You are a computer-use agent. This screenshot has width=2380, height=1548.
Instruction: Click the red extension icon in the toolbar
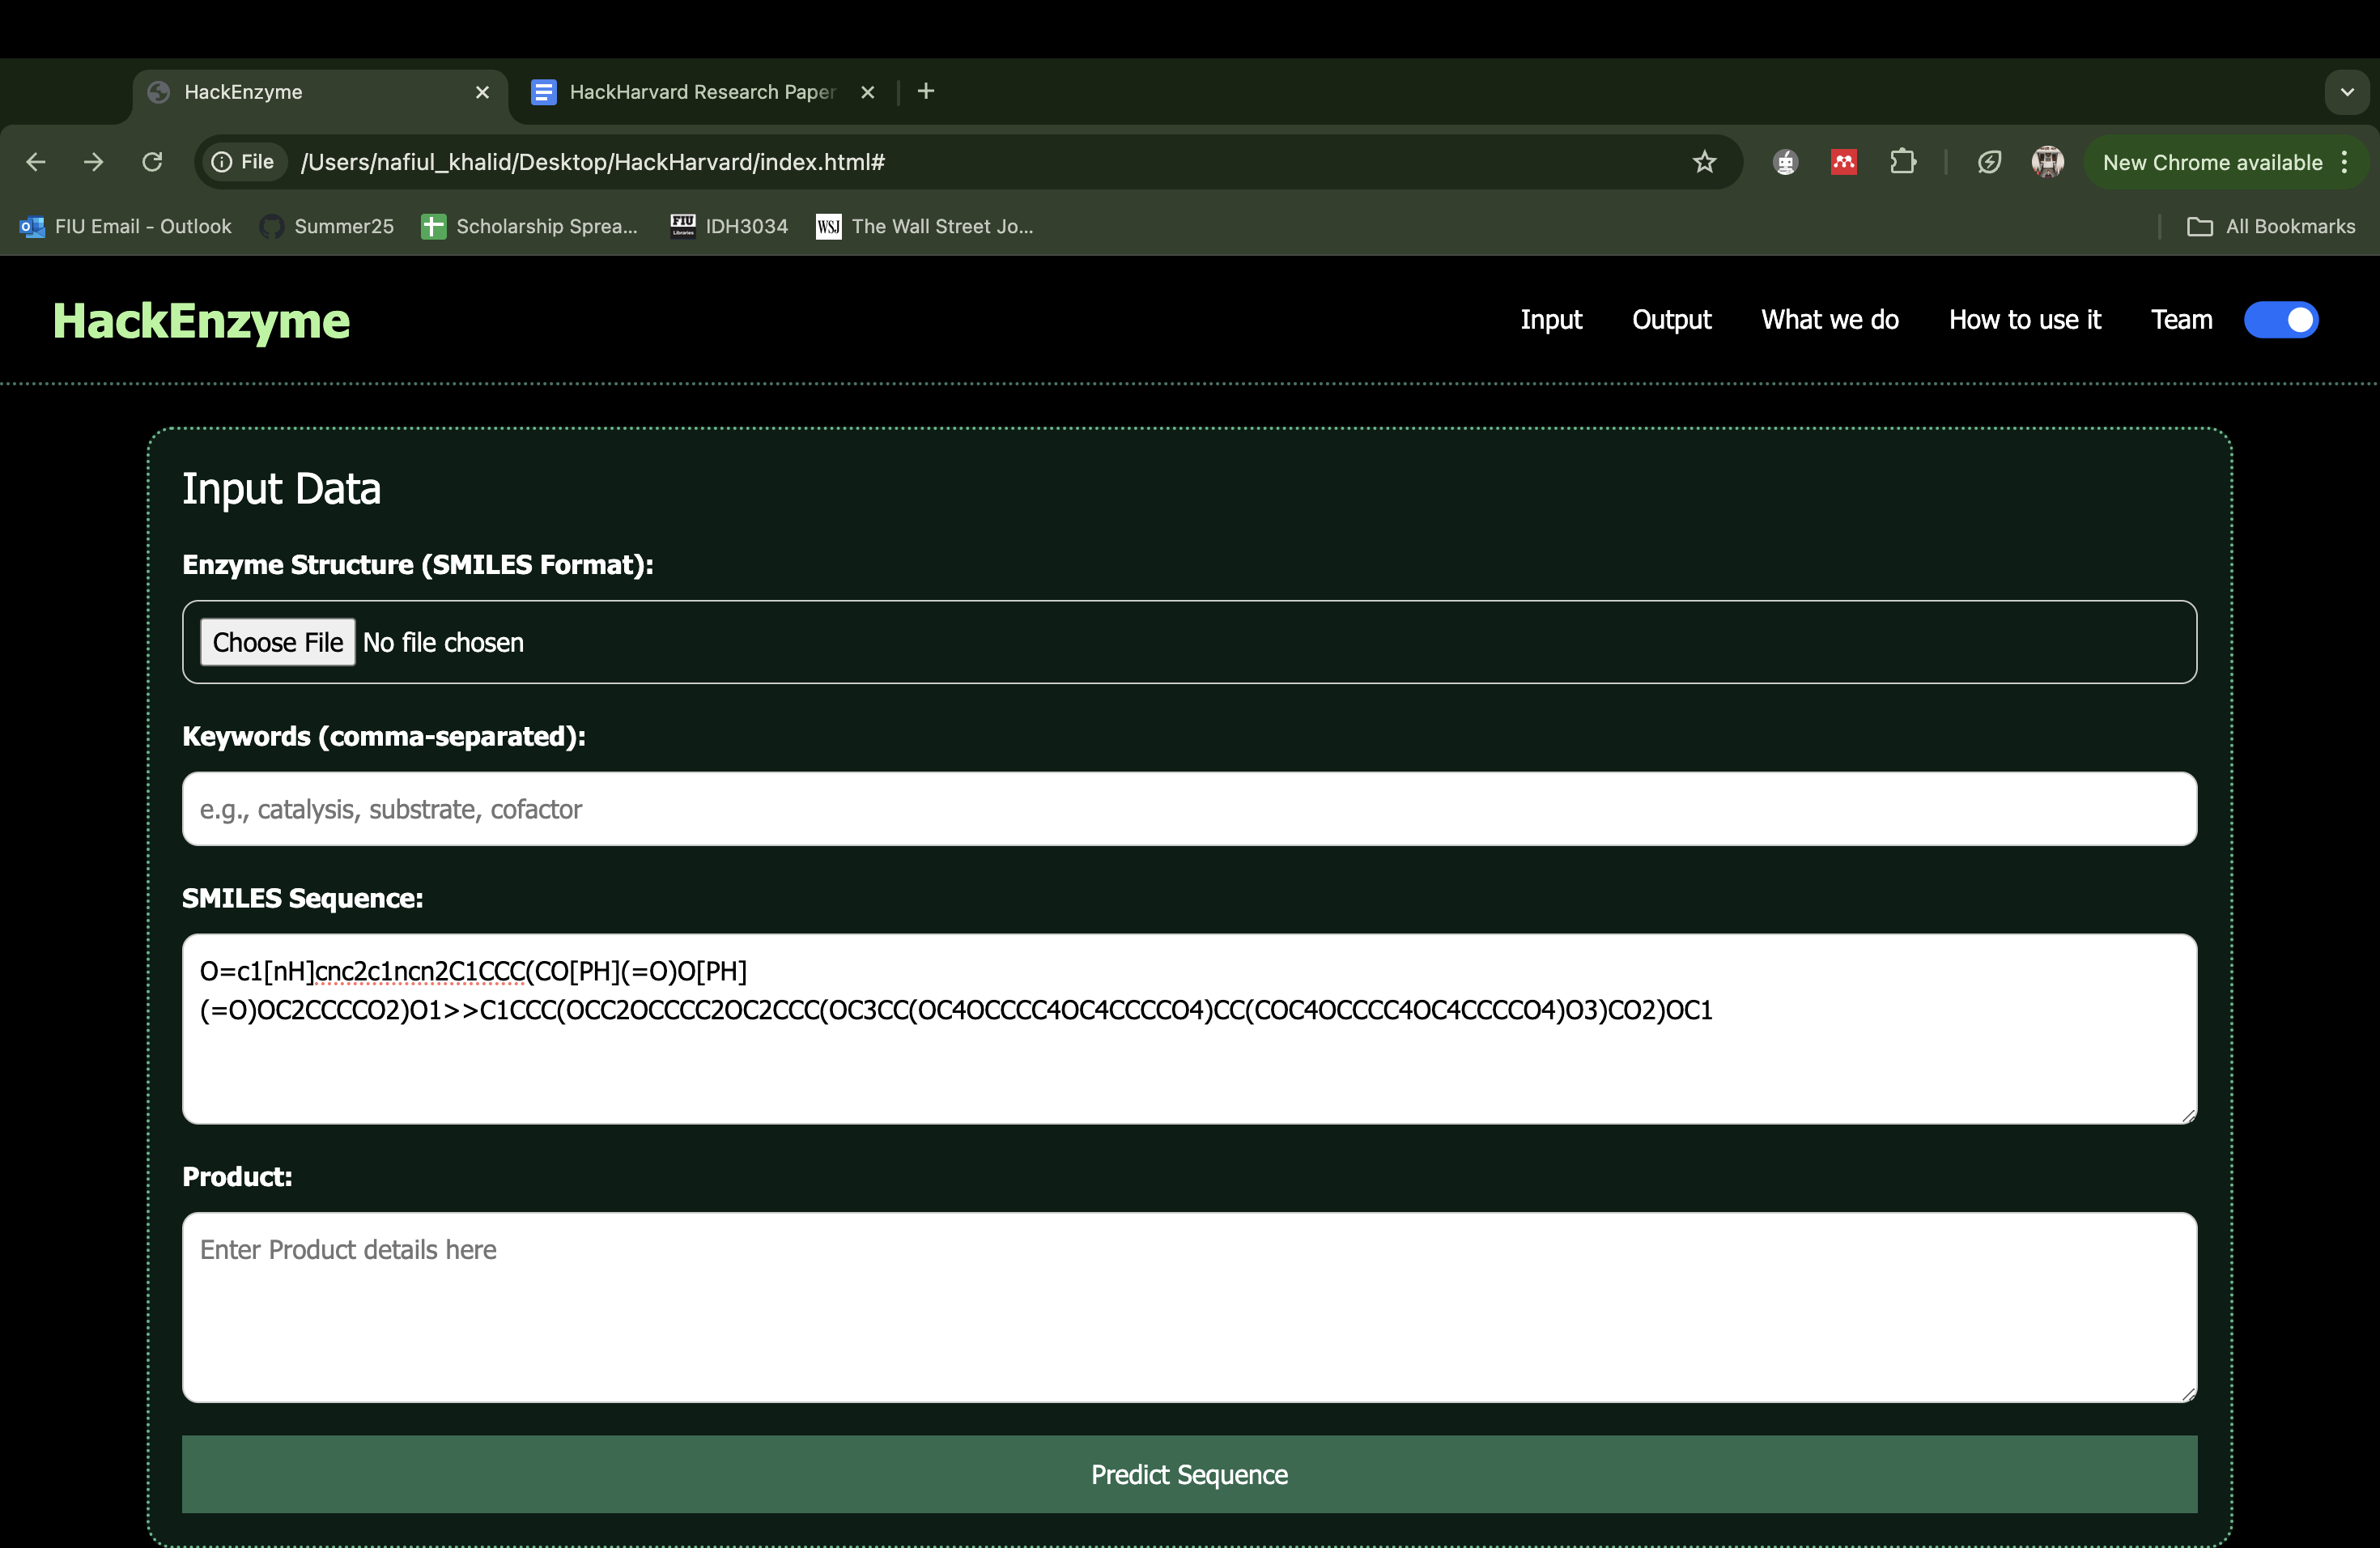click(x=1843, y=162)
